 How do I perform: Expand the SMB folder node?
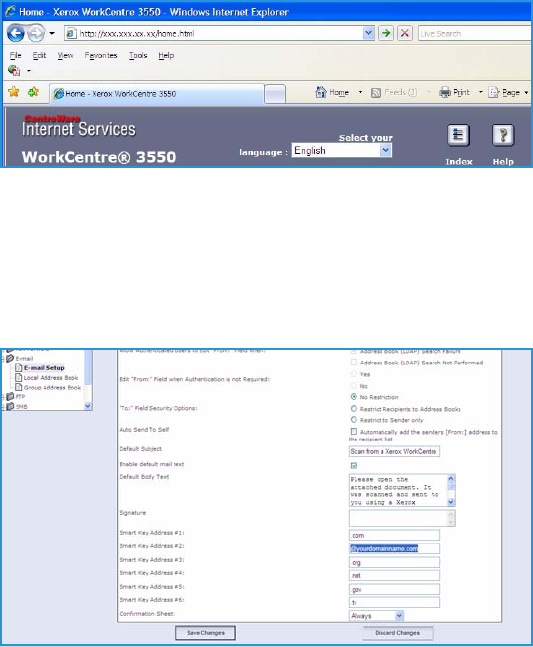click(x=3, y=406)
